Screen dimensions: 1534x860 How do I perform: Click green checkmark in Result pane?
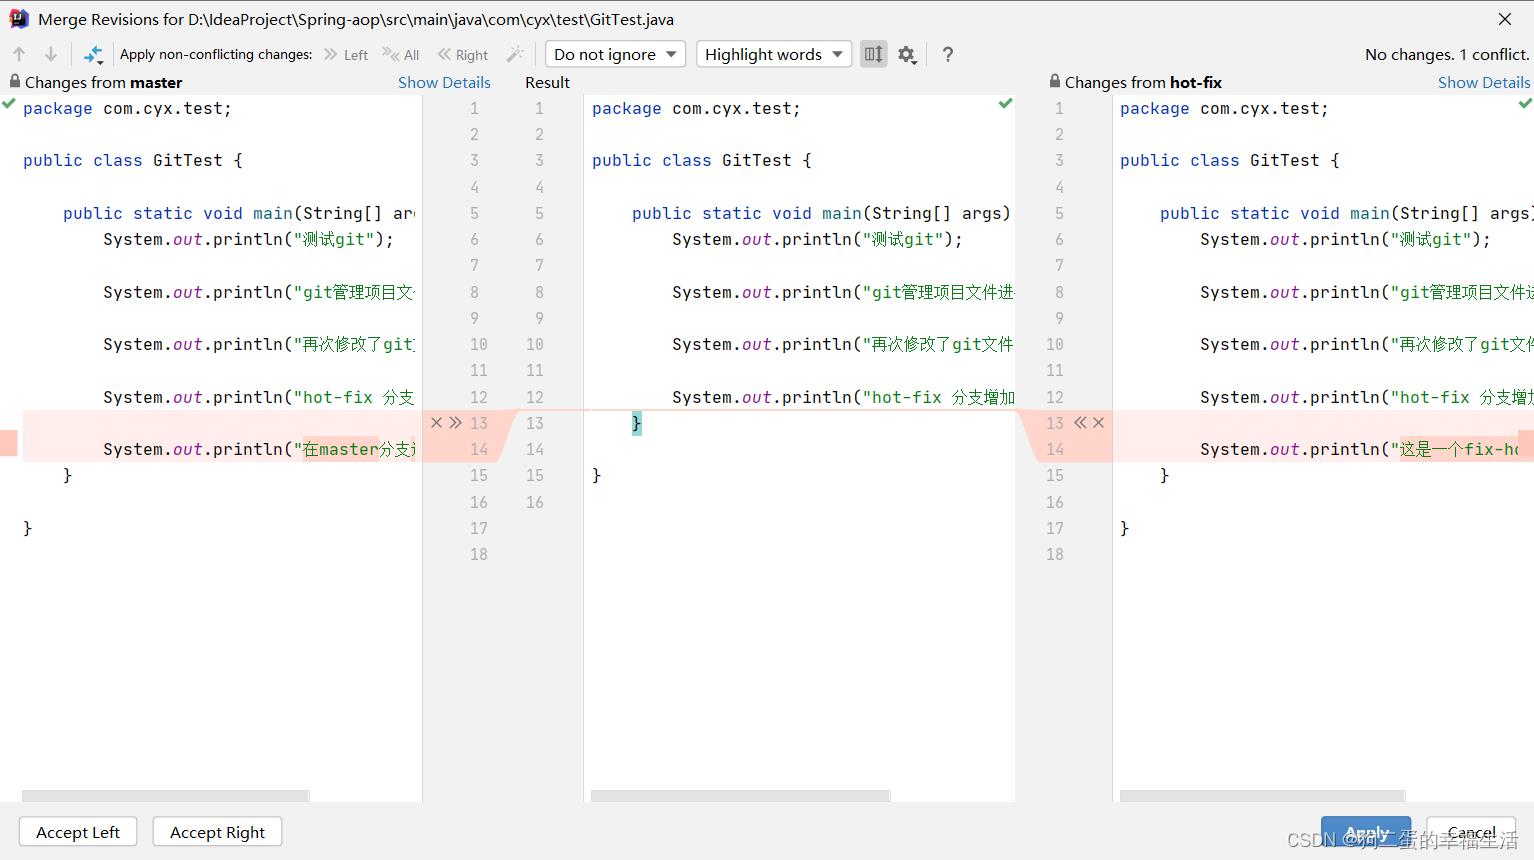tap(1005, 104)
